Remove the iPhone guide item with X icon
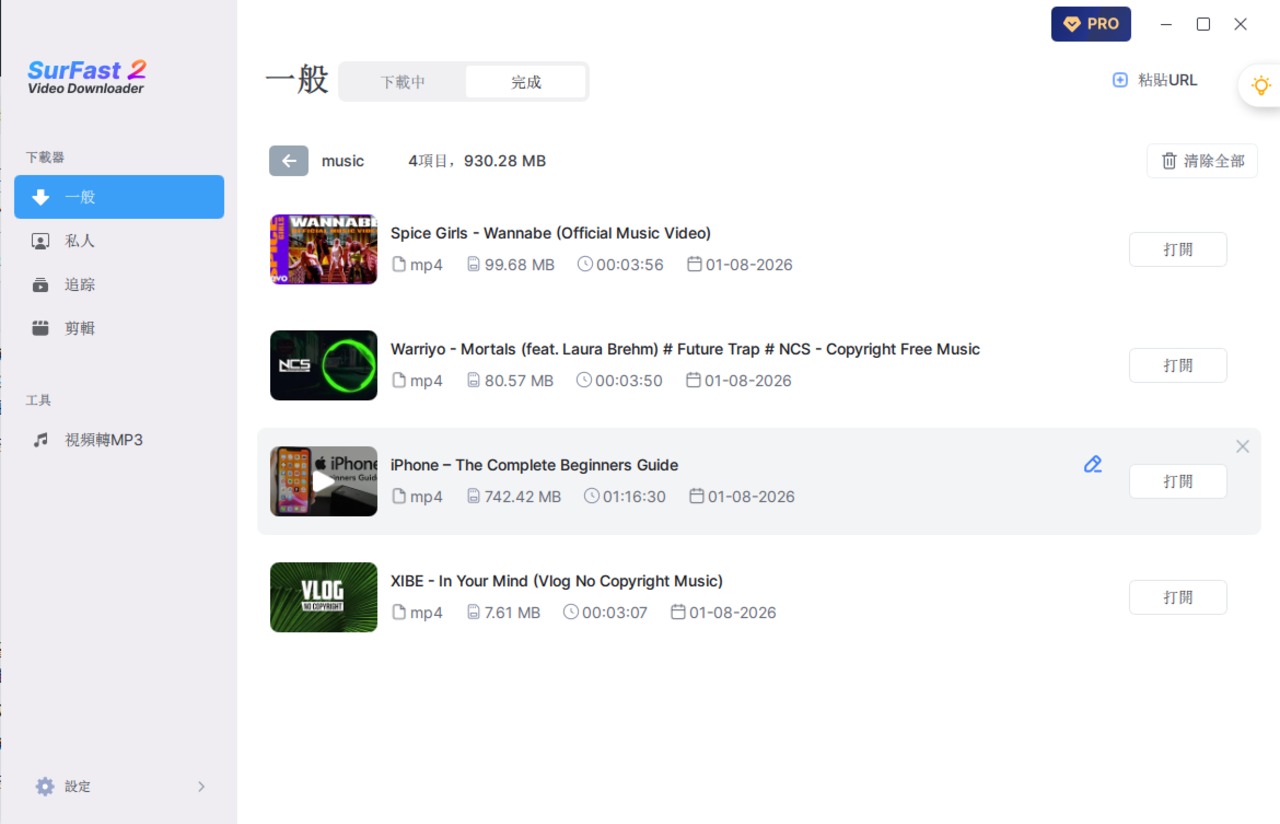The height and width of the screenshot is (824, 1280). (1242, 447)
